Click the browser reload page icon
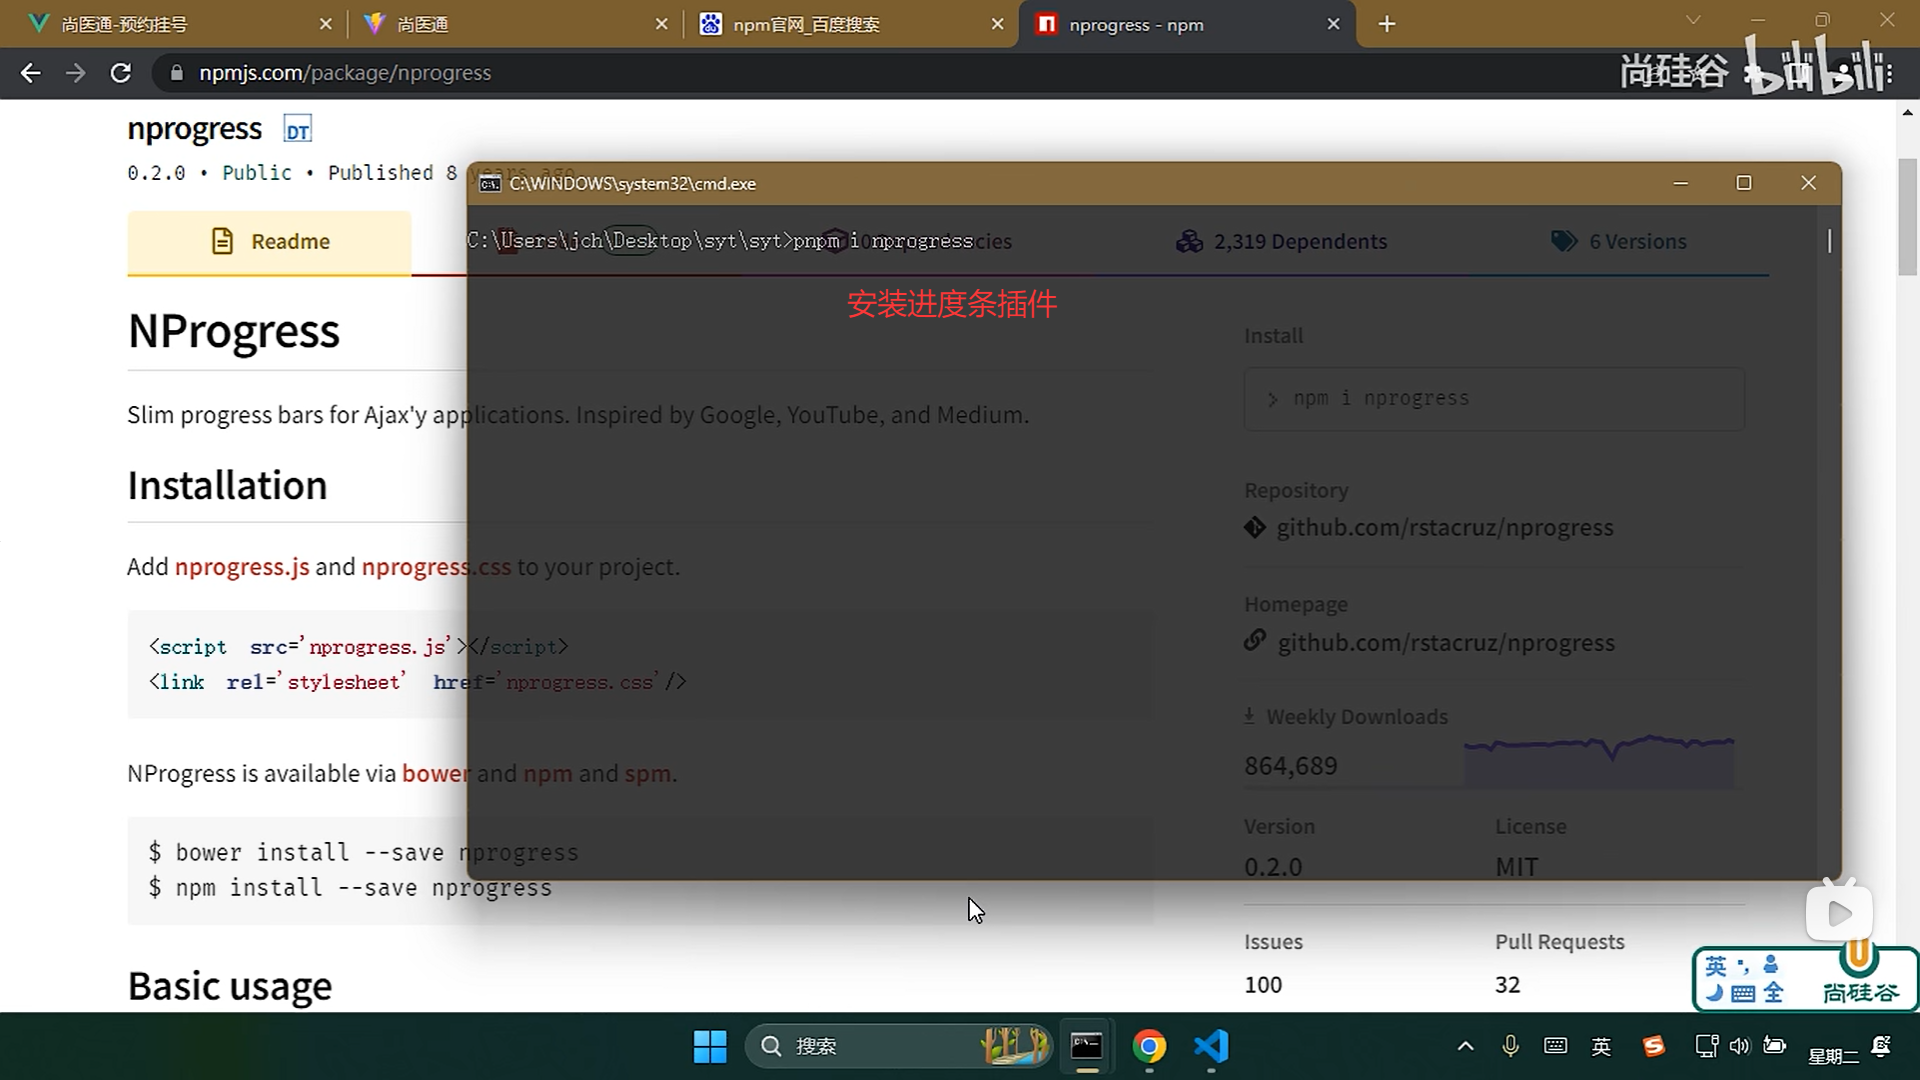The image size is (1920, 1080). click(121, 73)
